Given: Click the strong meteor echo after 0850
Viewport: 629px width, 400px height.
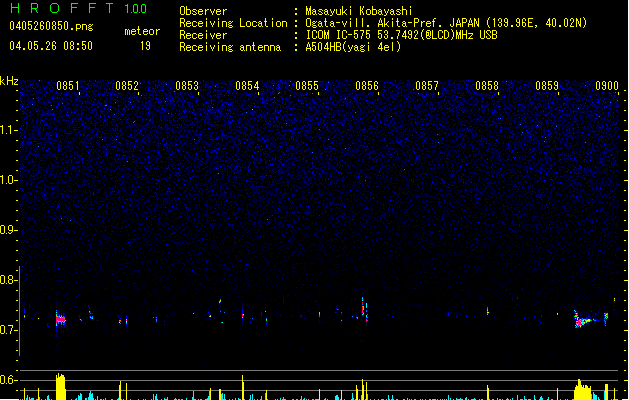Looking at the screenshot, I should tap(60, 319).
